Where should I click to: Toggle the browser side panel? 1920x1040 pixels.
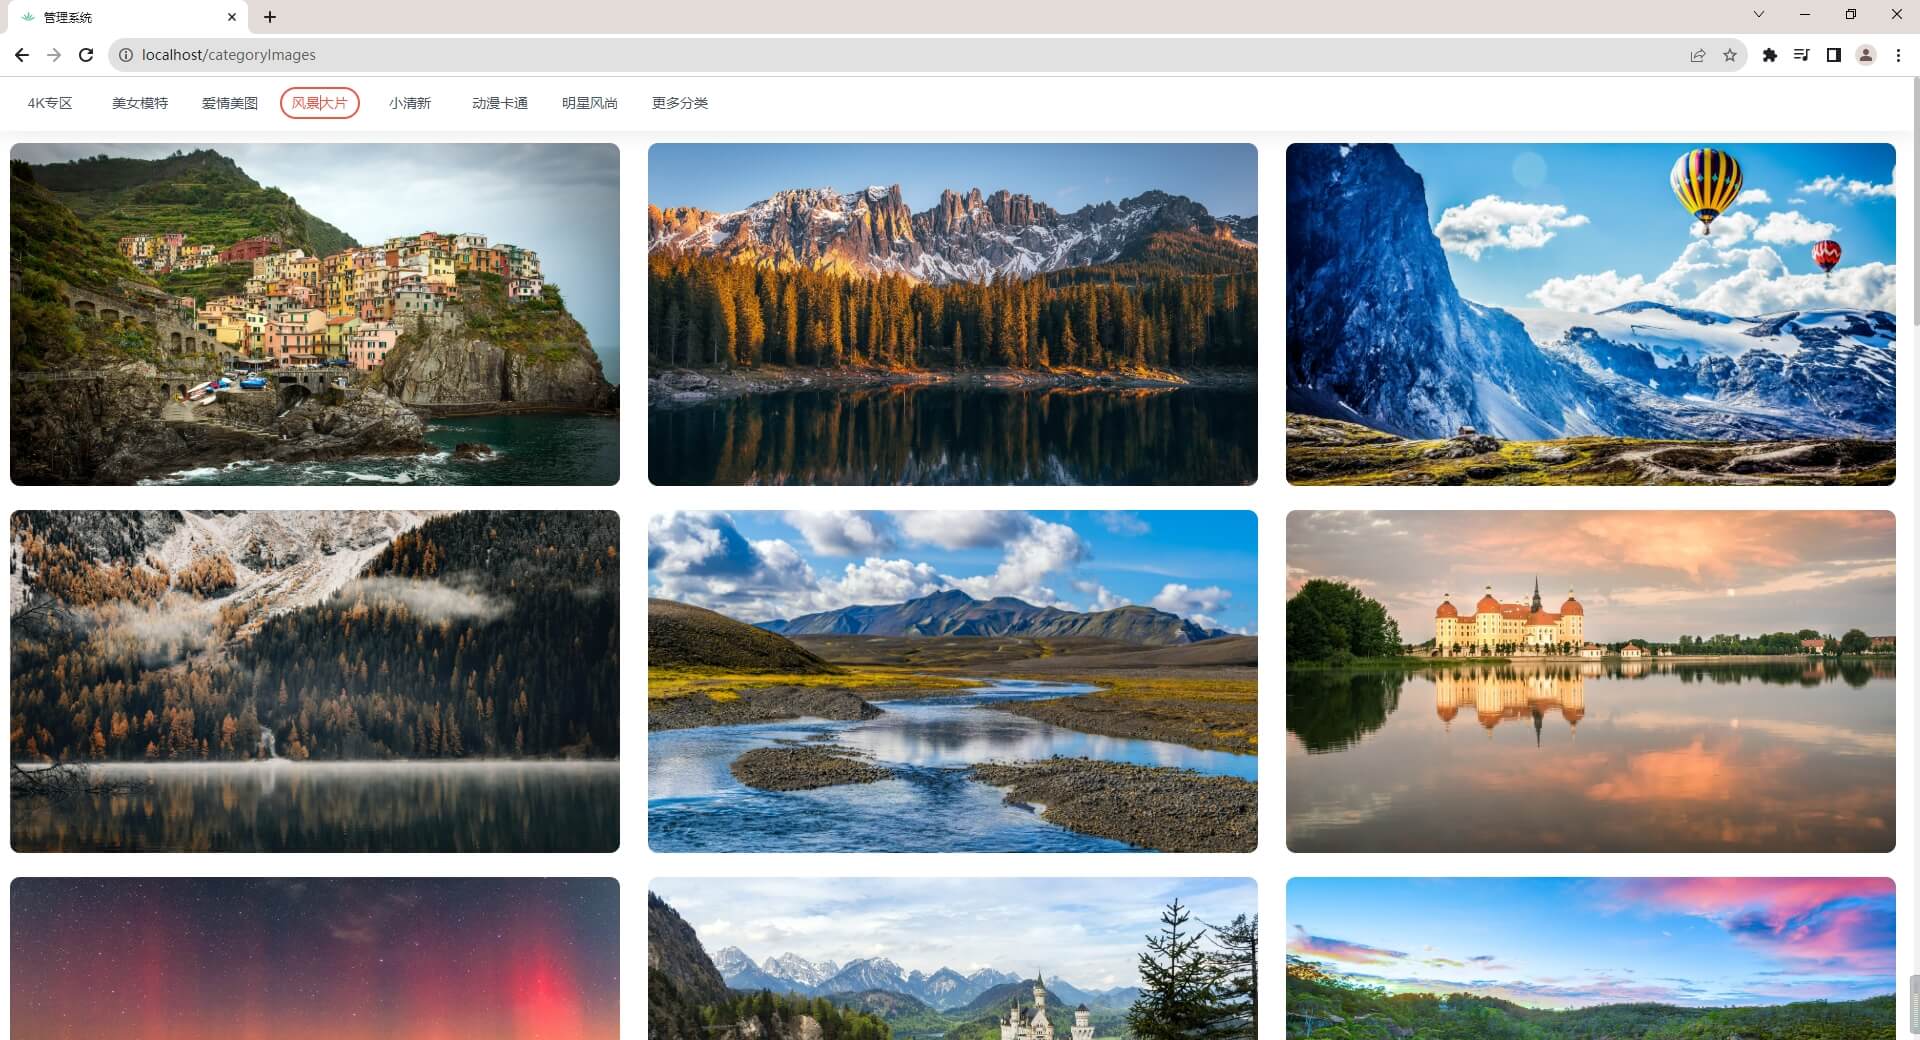click(x=1834, y=55)
